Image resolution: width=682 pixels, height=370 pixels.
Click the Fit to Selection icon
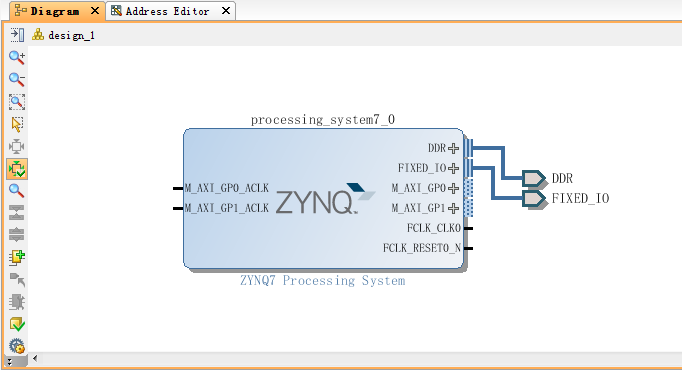pyautogui.click(x=17, y=147)
